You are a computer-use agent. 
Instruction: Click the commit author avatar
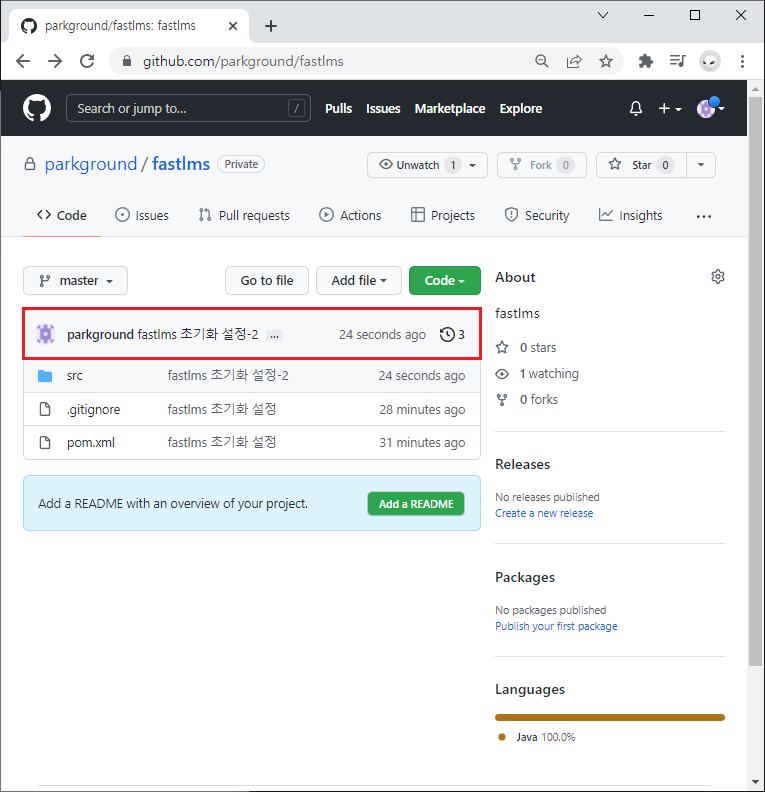(45, 334)
